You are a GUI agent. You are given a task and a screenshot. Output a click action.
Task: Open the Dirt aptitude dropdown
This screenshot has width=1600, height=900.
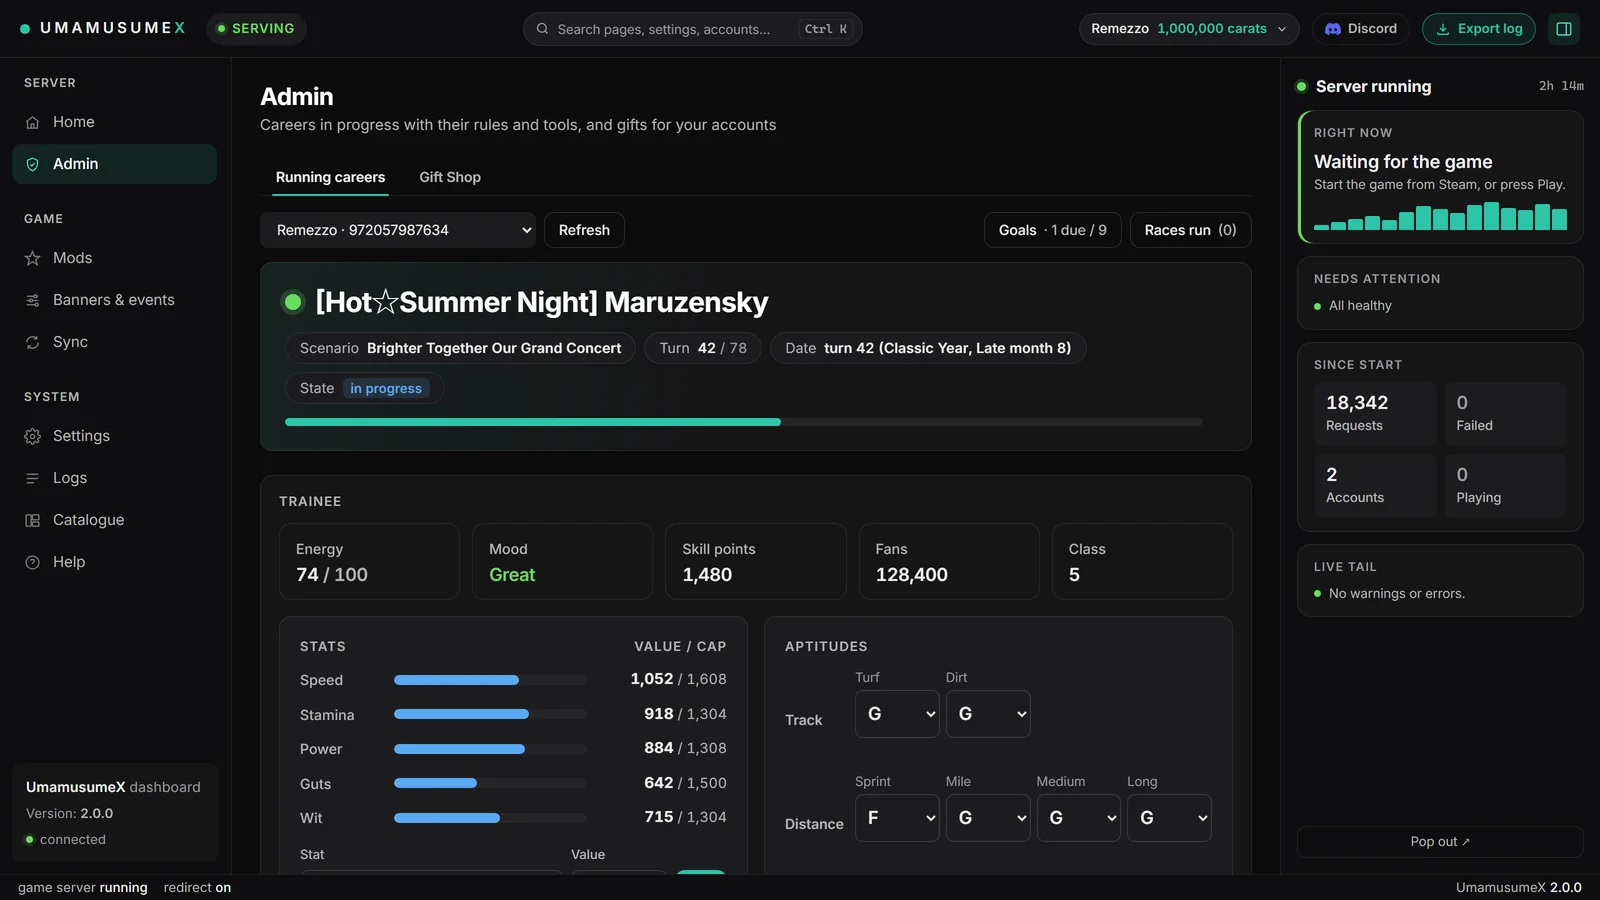[988, 714]
